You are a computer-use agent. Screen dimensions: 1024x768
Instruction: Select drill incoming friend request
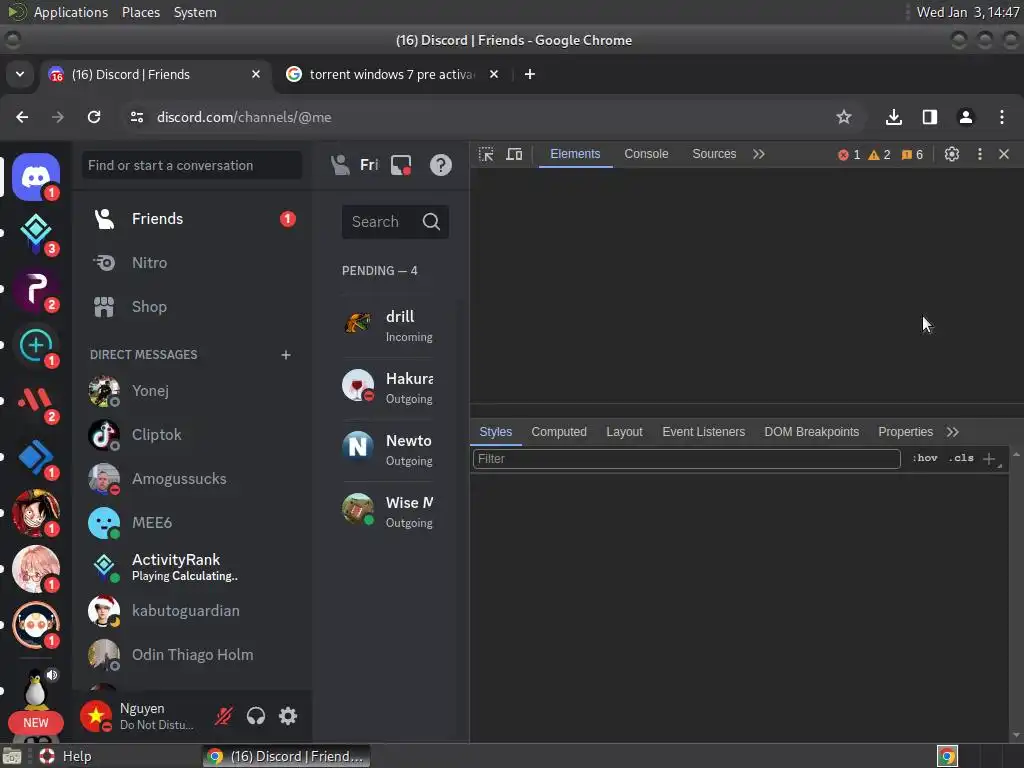pyautogui.click(x=389, y=325)
